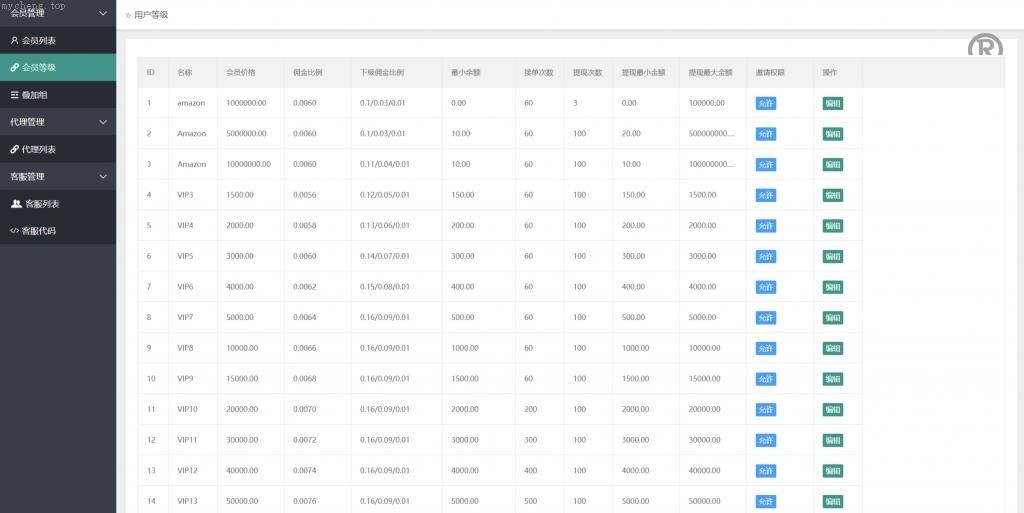The width and height of the screenshot is (1024, 513).
Task: Toggle the 允许 permission for row ID 1
Action: point(765,103)
